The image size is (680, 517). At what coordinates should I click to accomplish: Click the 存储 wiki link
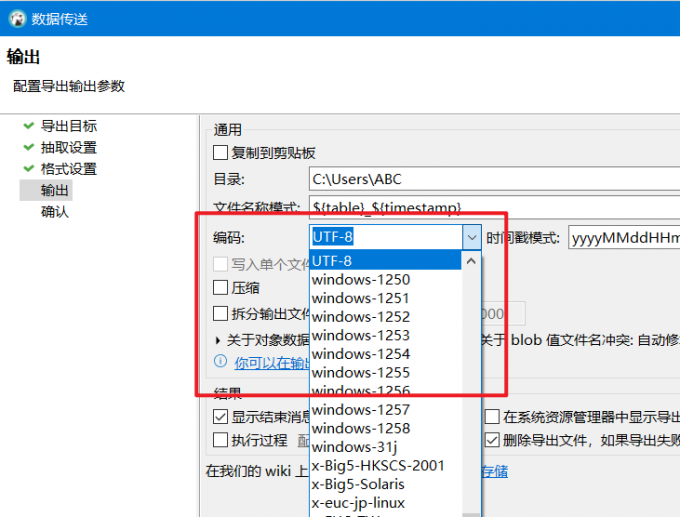click(495, 471)
